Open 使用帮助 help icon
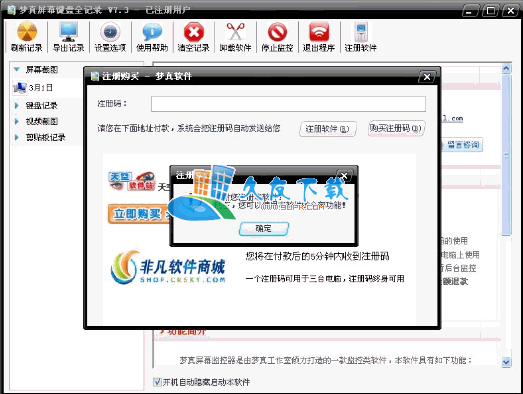This screenshot has width=523, height=394. point(152,37)
